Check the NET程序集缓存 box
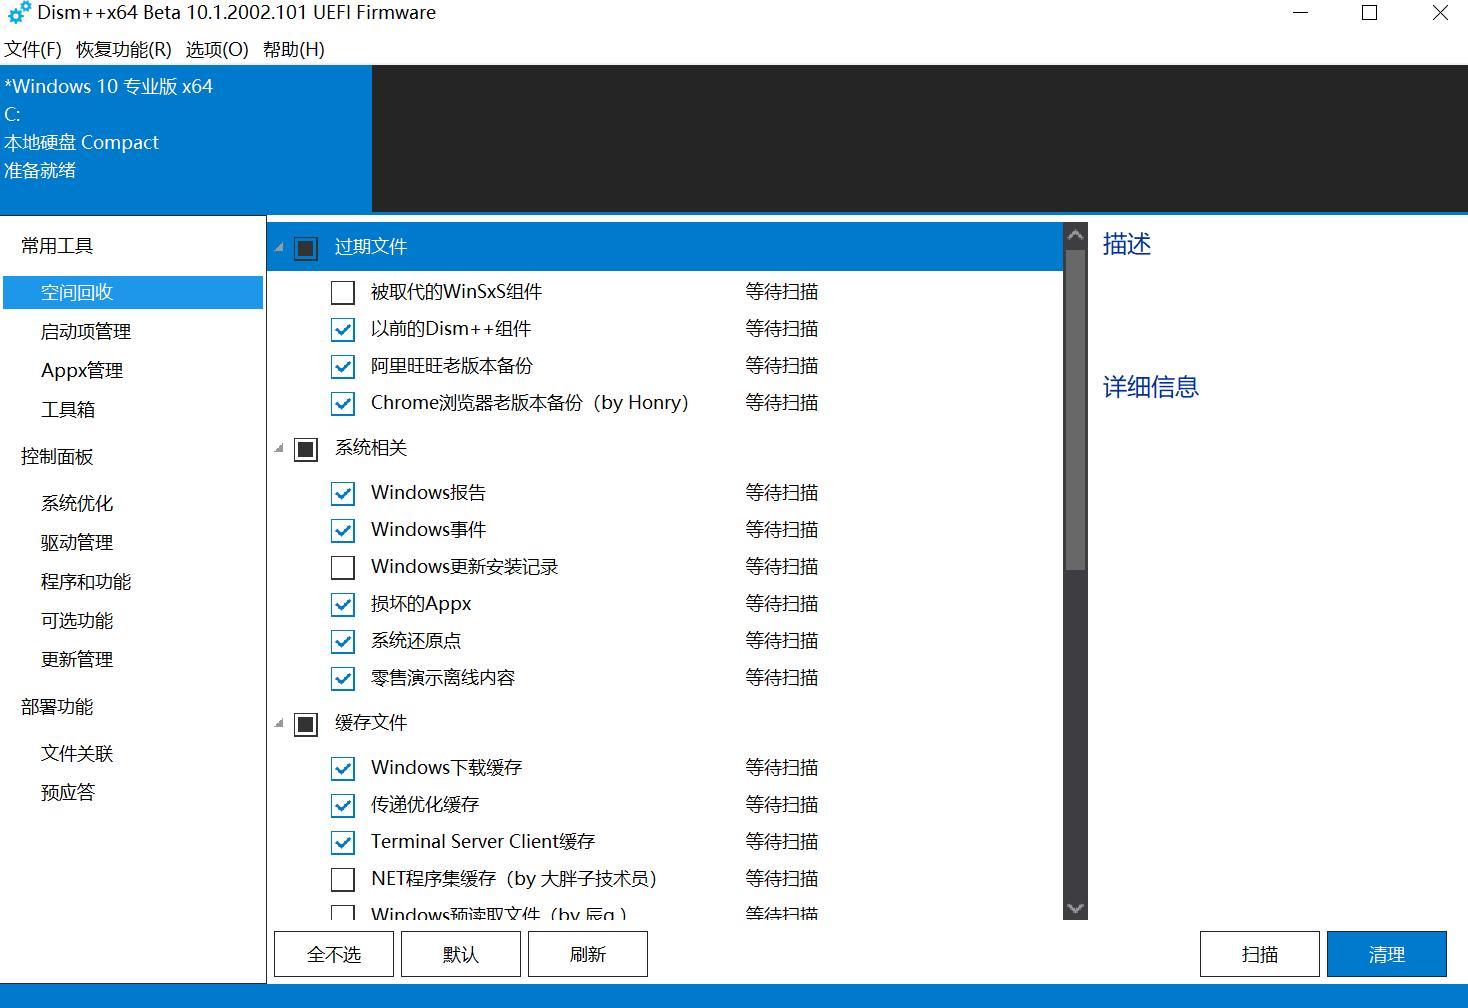This screenshot has width=1468, height=1008. click(343, 879)
